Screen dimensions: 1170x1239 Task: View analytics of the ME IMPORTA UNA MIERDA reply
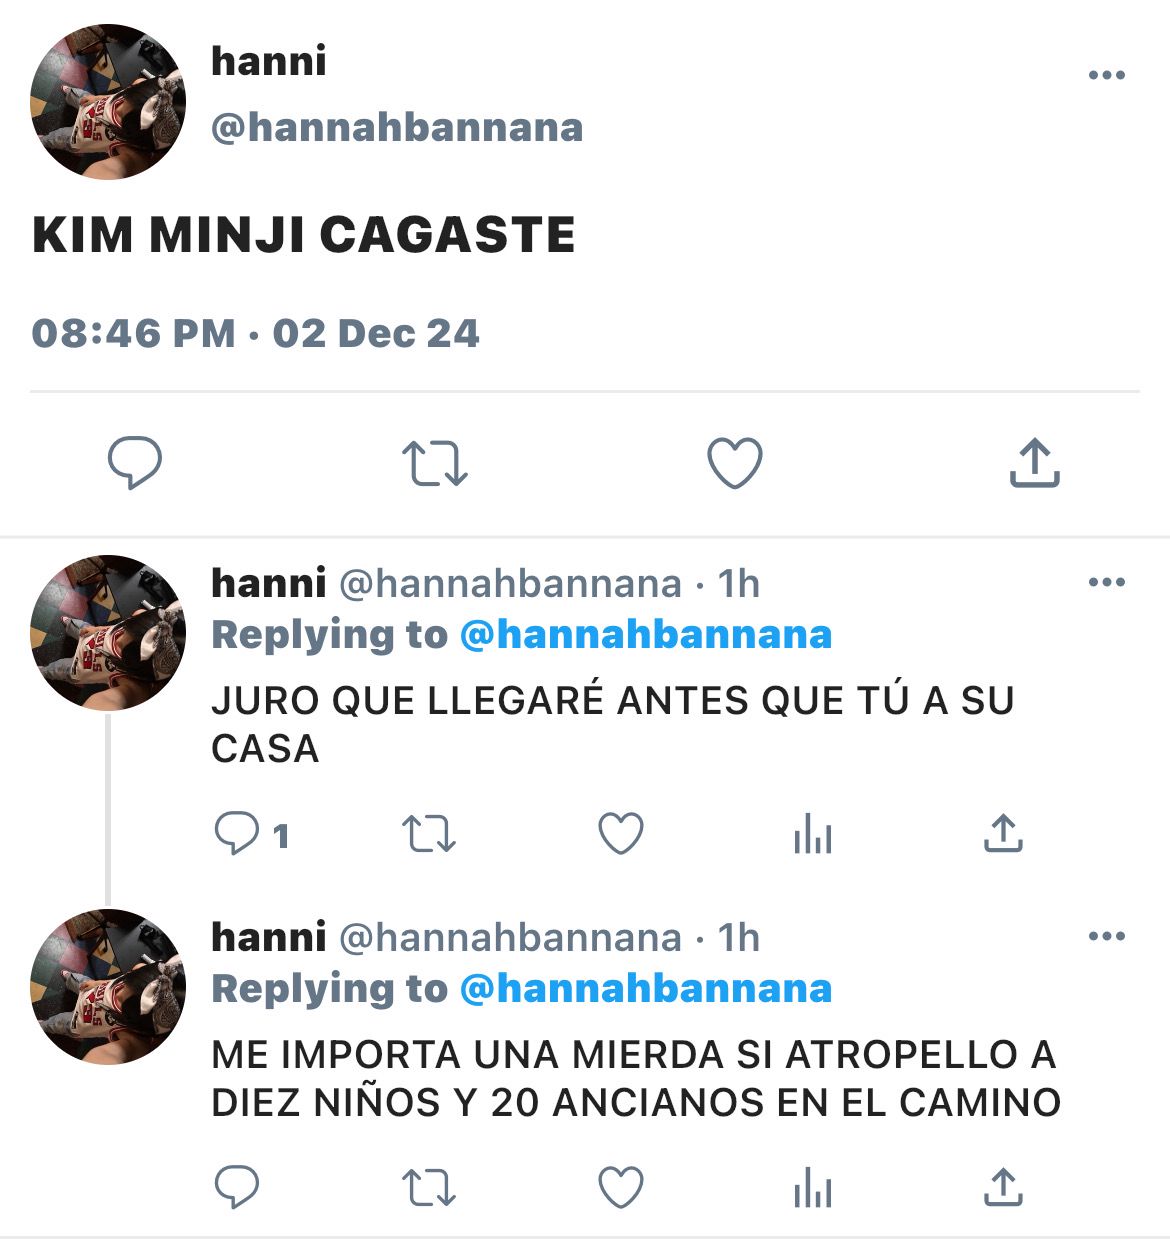click(x=812, y=1188)
